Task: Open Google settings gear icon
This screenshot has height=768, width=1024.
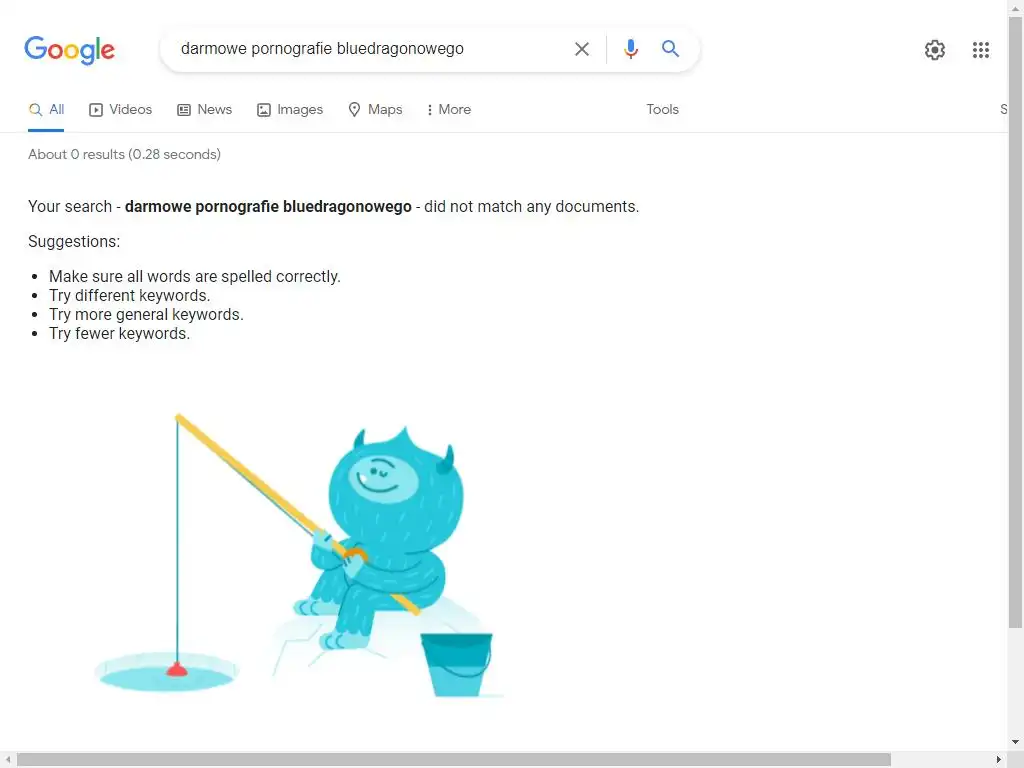Action: click(x=935, y=50)
